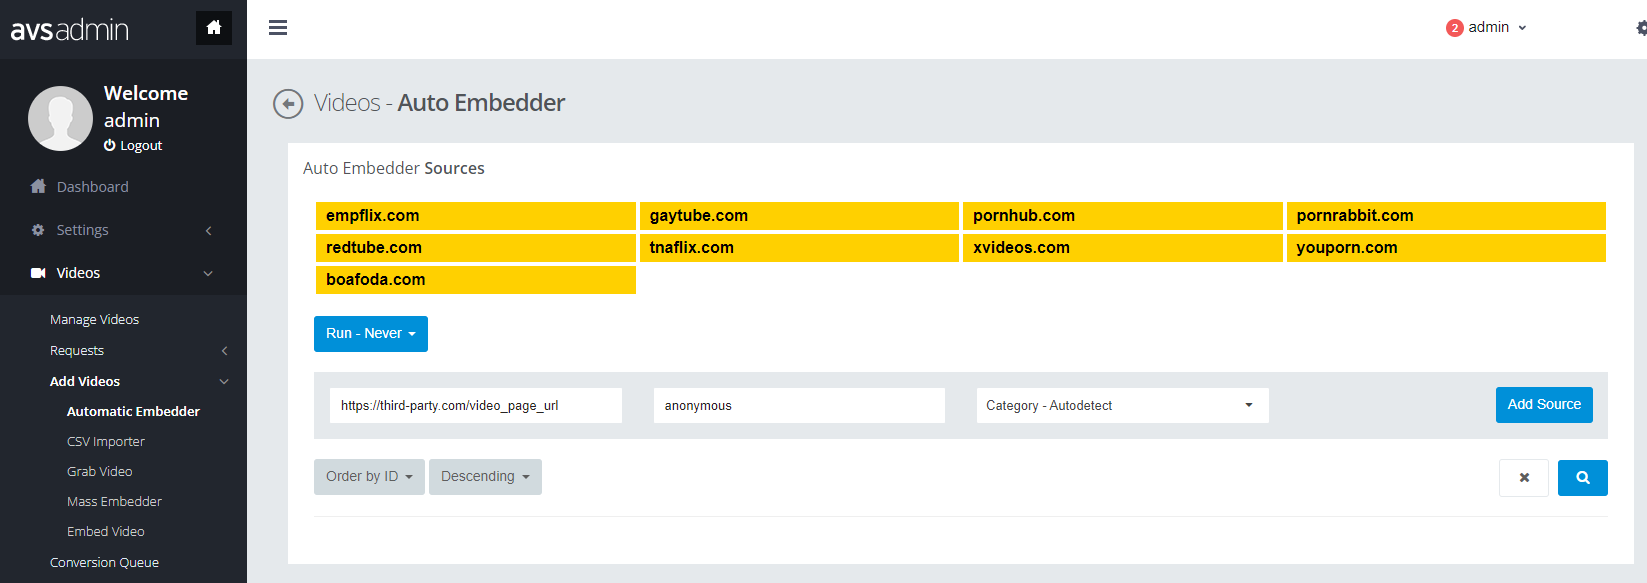The height and width of the screenshot is (583, 1647).
Task: Click the Dashboard house icon in sidebar
Action: tap(38, 186)
